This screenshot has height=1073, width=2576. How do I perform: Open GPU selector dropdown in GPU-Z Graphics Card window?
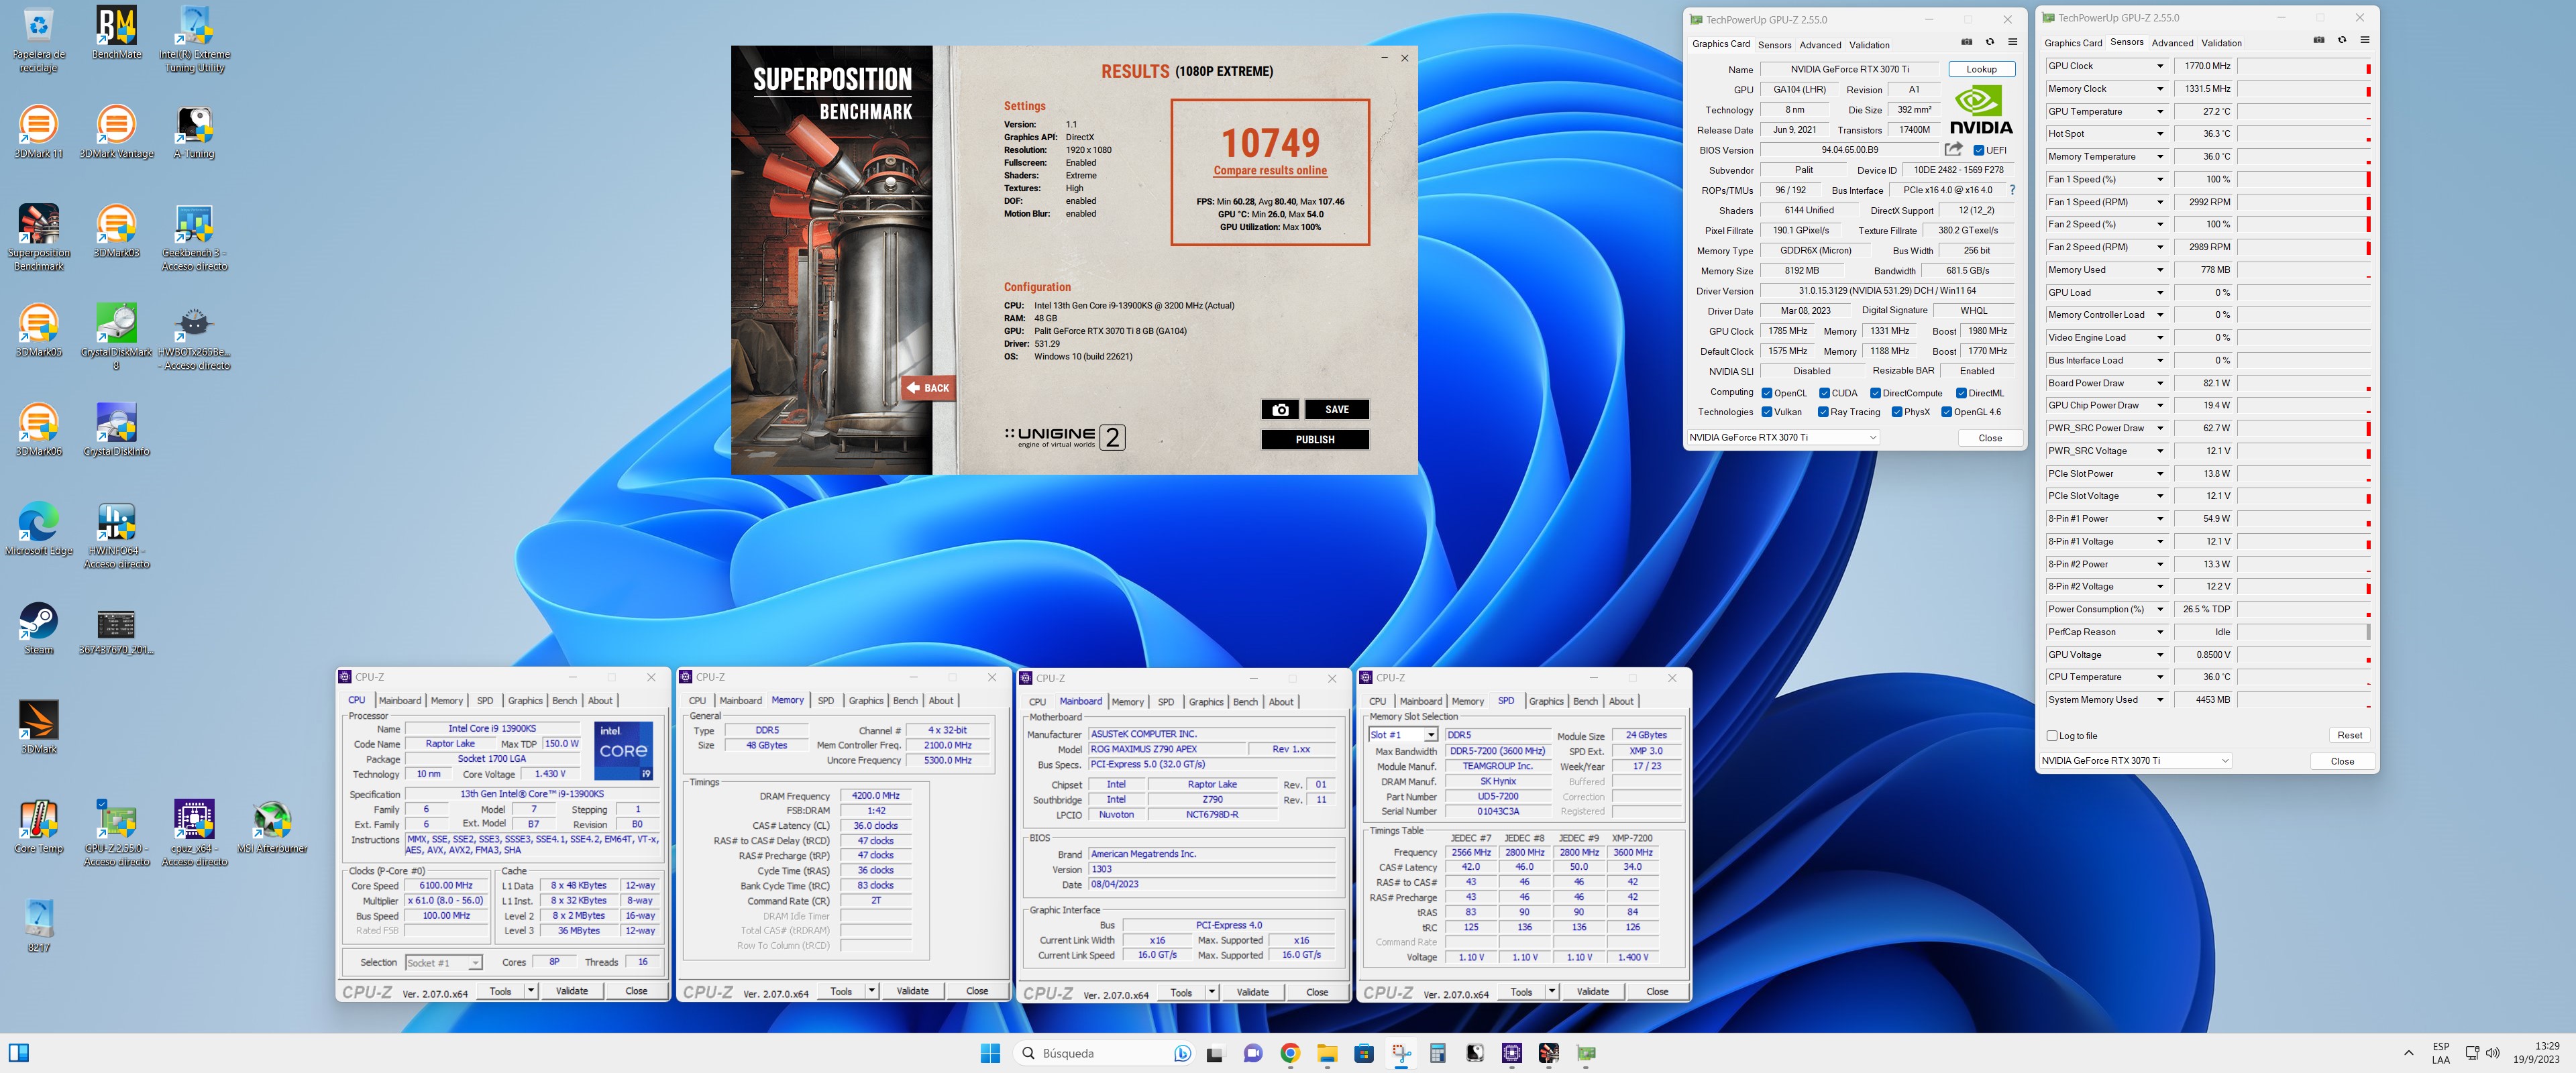click(1783, 438)
